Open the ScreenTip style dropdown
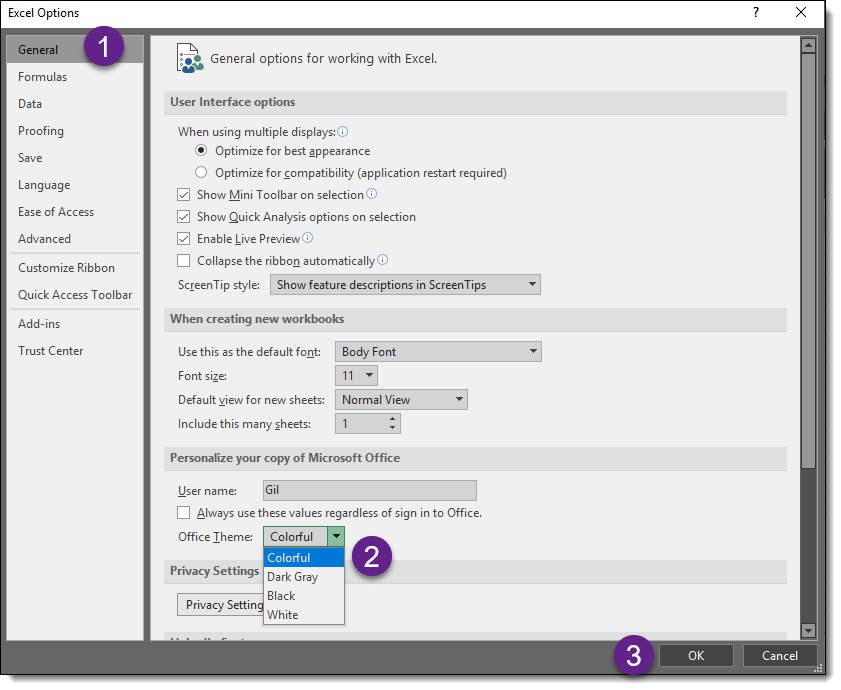 tap(405, 285)
